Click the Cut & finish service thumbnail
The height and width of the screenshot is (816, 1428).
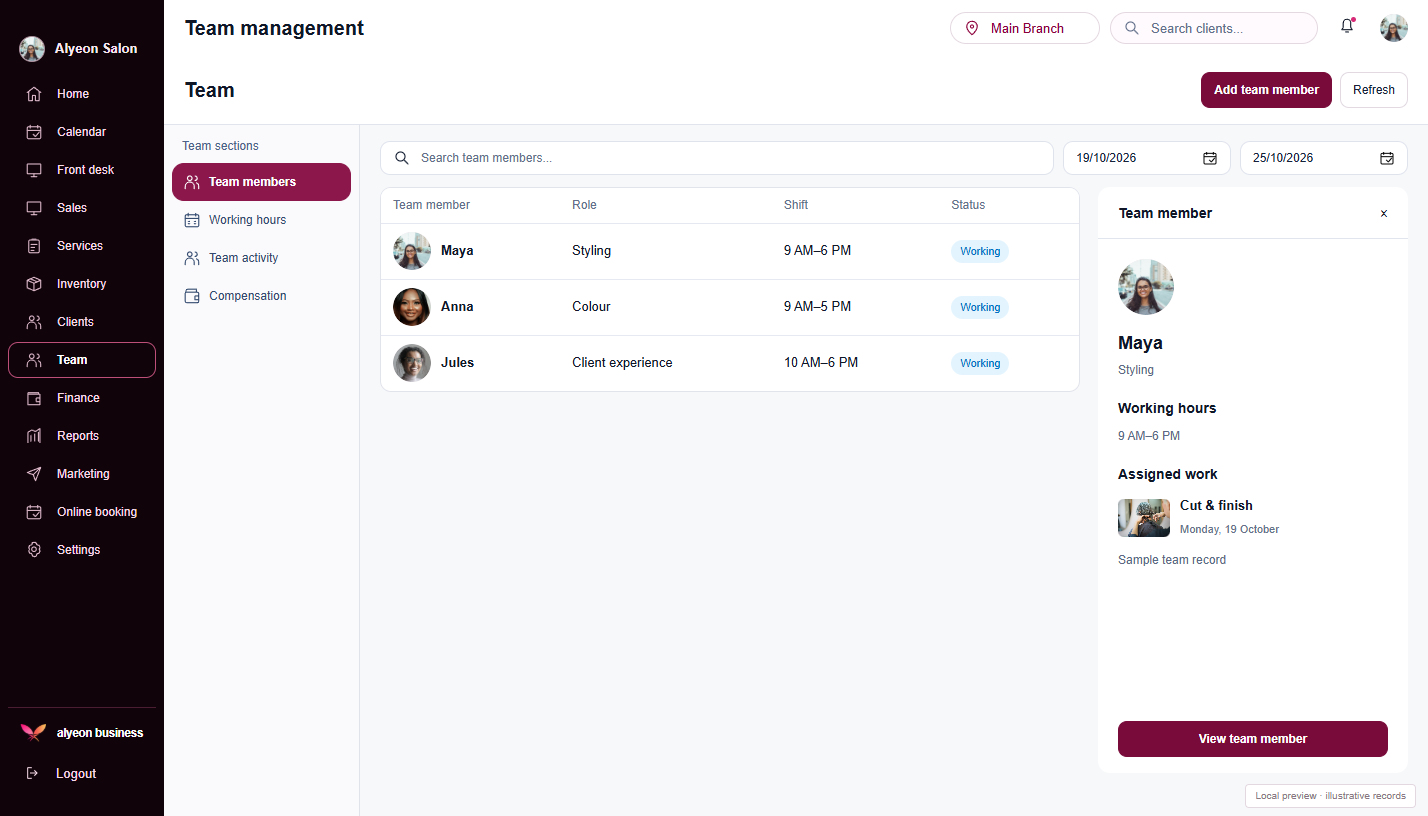(1144, 518)
